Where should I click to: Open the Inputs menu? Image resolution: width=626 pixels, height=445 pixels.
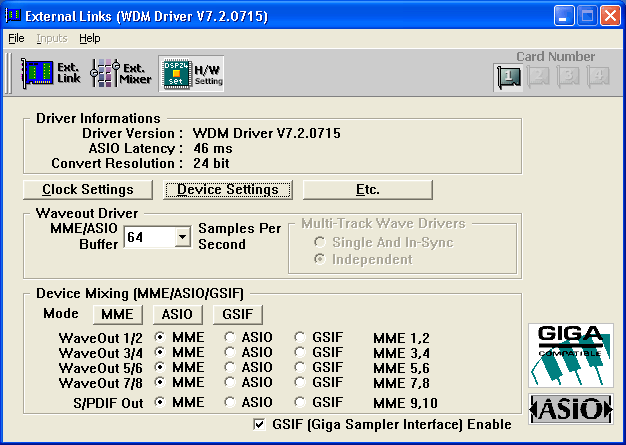tap(52, 38)
